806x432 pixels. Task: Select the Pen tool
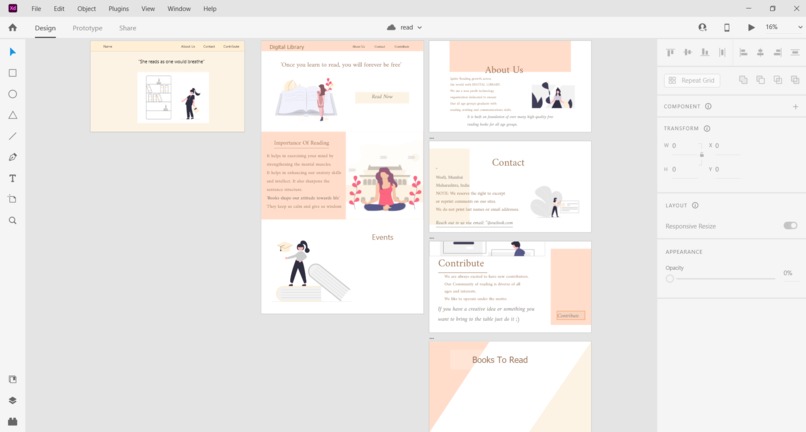[x=13, y=157]
